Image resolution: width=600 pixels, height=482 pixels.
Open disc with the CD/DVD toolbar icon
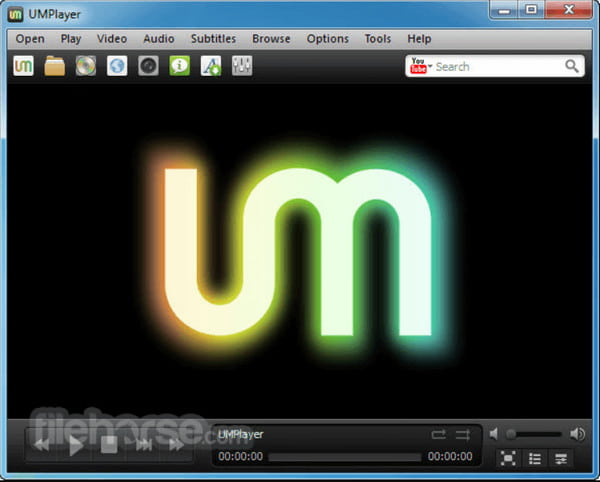[86, 66]
